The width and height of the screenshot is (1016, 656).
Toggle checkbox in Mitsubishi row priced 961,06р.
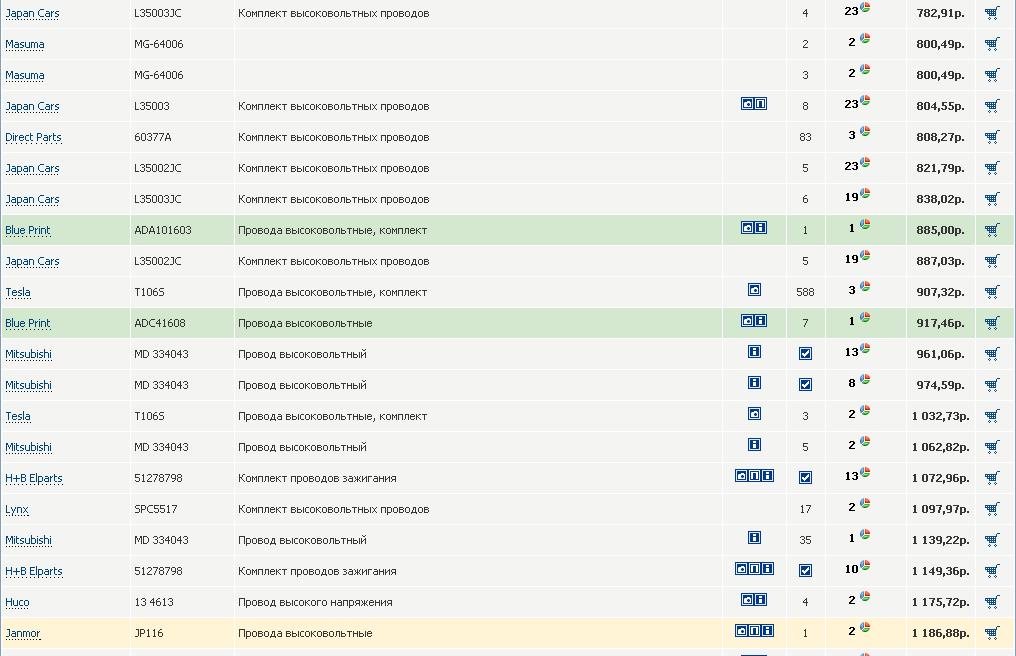pos(805,354)
